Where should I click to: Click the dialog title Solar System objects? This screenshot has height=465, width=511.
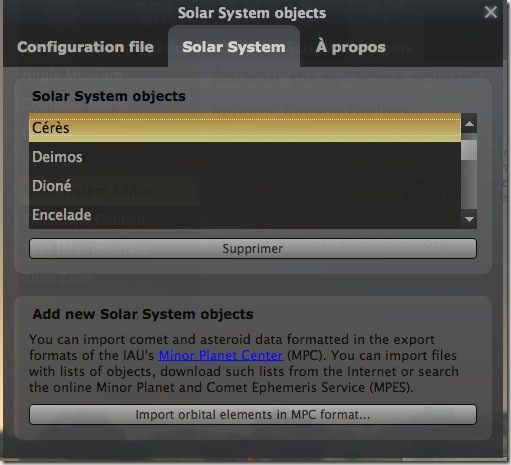(x=252, y=13)
